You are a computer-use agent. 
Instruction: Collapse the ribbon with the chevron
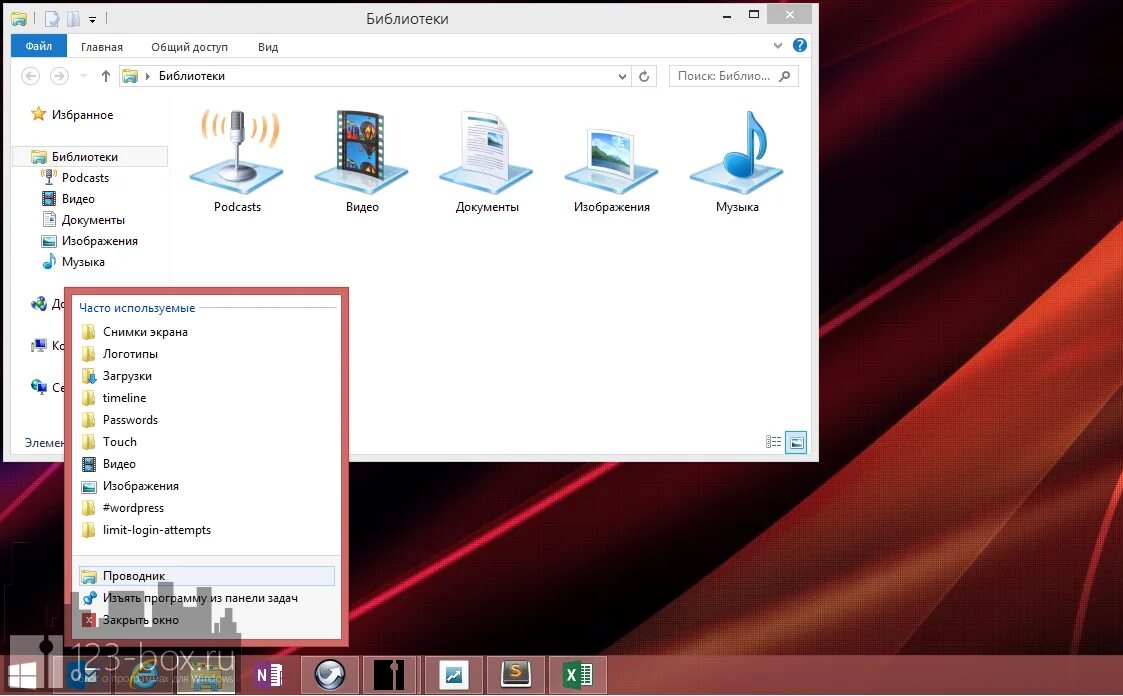(778, 46)
